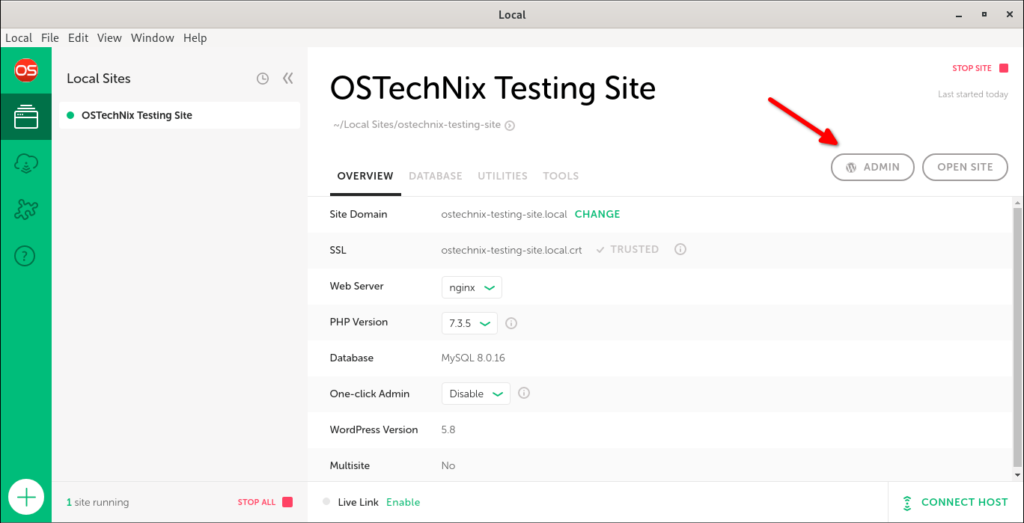Click the site folder path arrow icon
This screenshot has width=1024, height=523.
(x=510, y=126)
